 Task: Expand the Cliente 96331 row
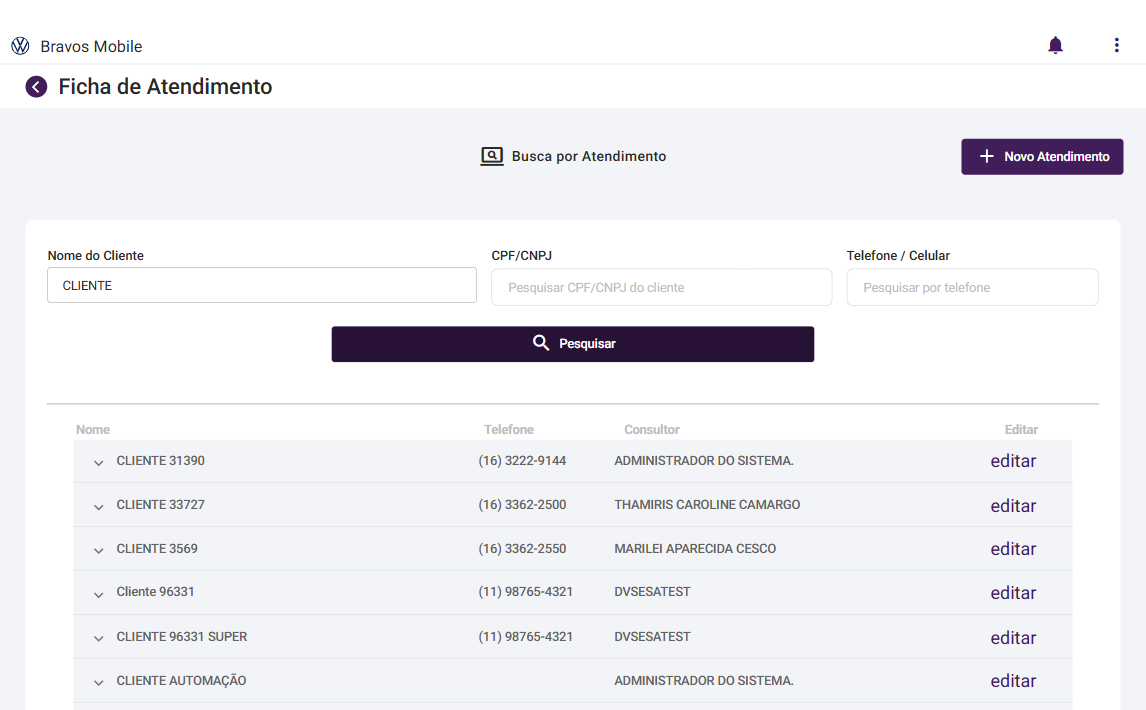coord(98,595)
